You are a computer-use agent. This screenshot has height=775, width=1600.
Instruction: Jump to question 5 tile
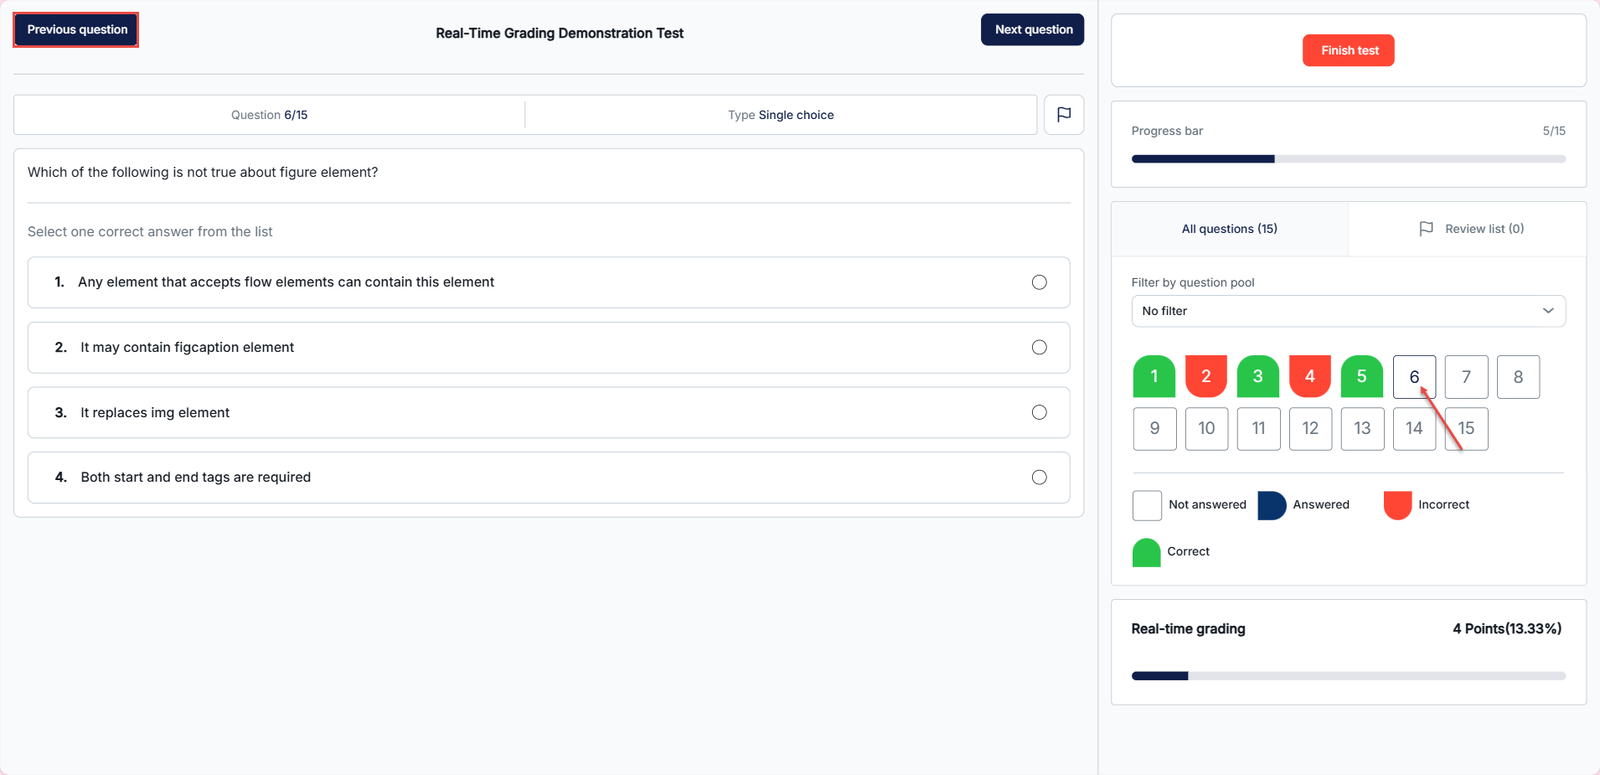click(x=1361, y=377)
